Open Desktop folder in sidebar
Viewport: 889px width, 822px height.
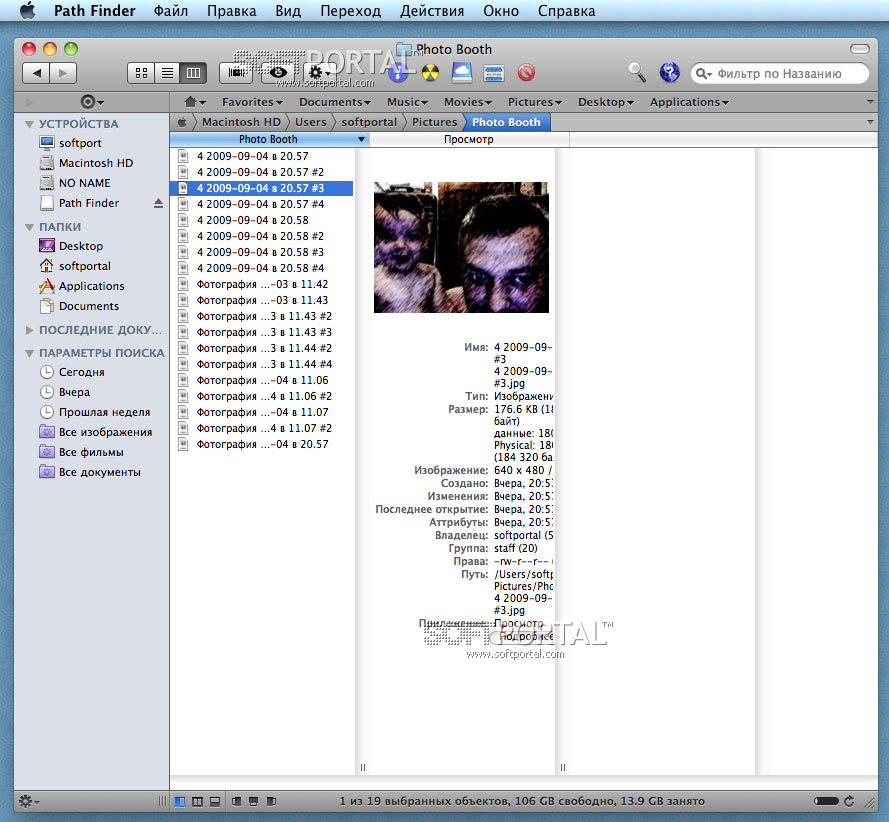click(81, 246)
